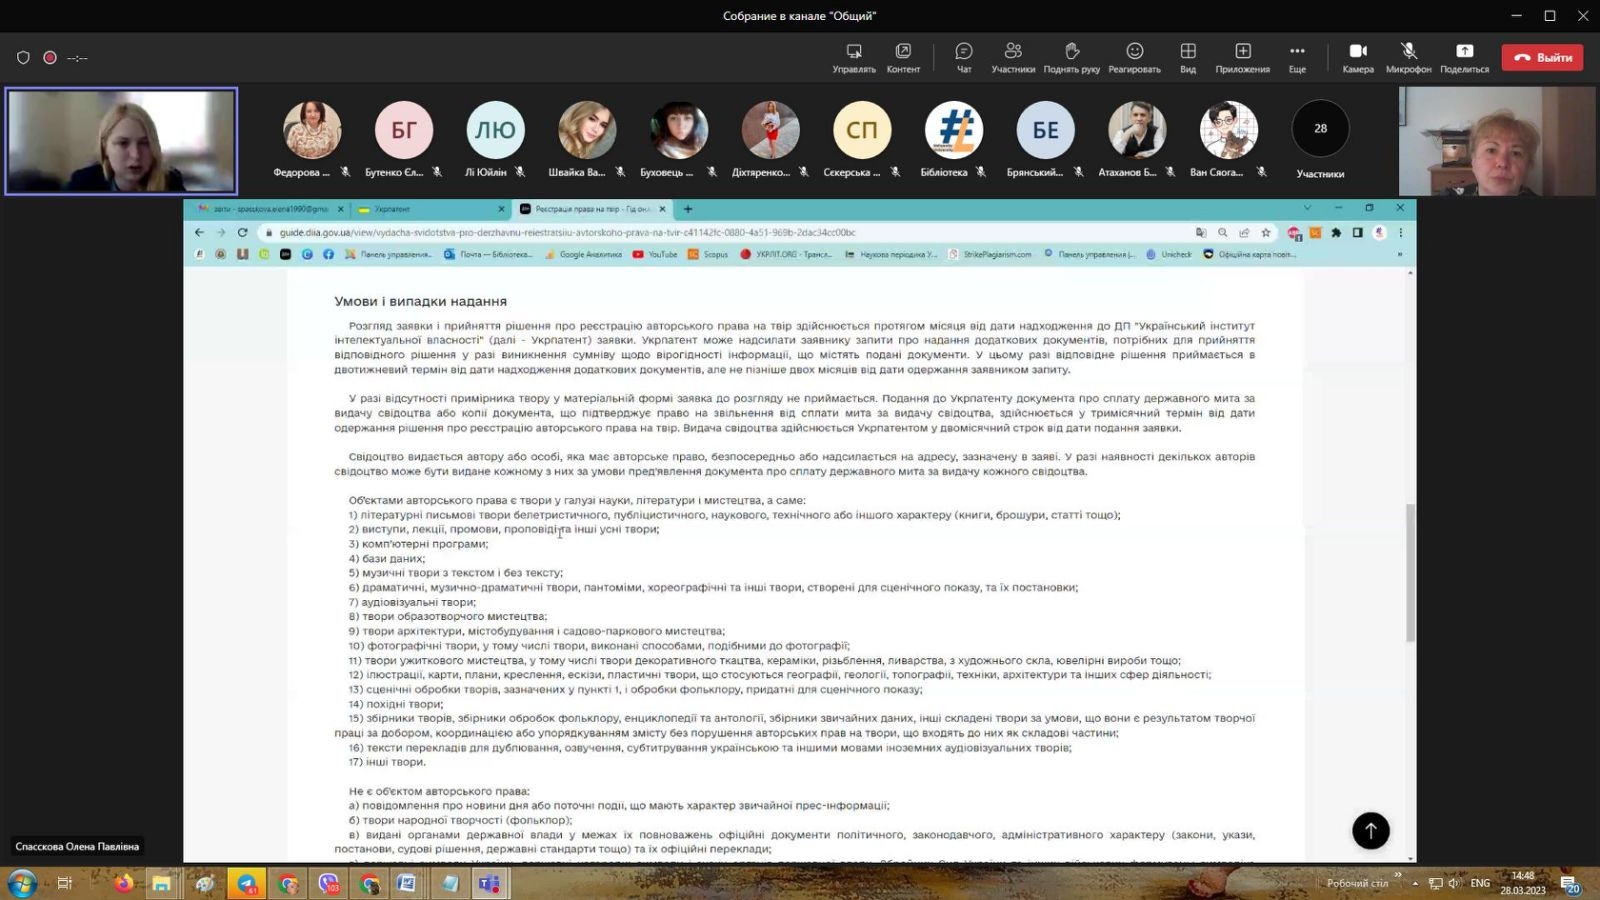Toggle the Микрофон microphone mute
Viewport: 1600px width, 900px height.
point(1409,57)
